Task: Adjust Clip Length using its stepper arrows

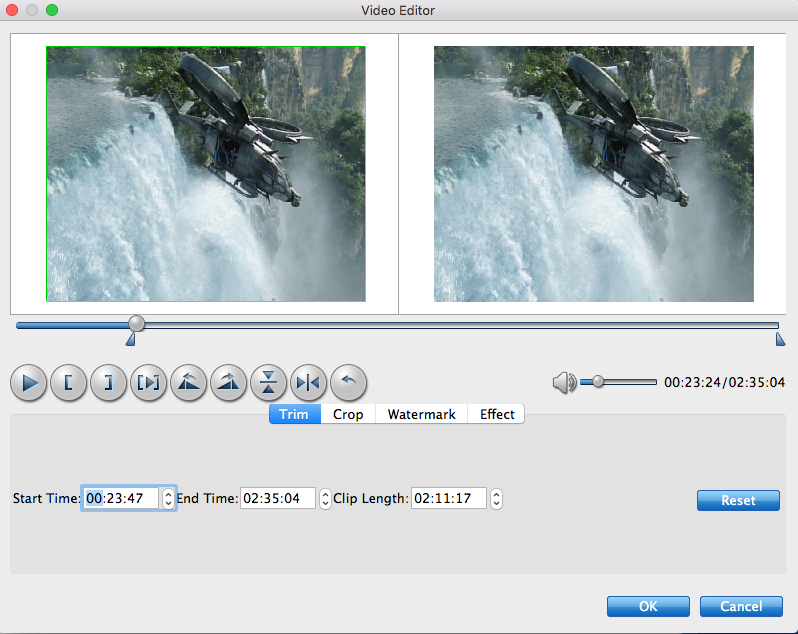Action: tap(496, 498)
